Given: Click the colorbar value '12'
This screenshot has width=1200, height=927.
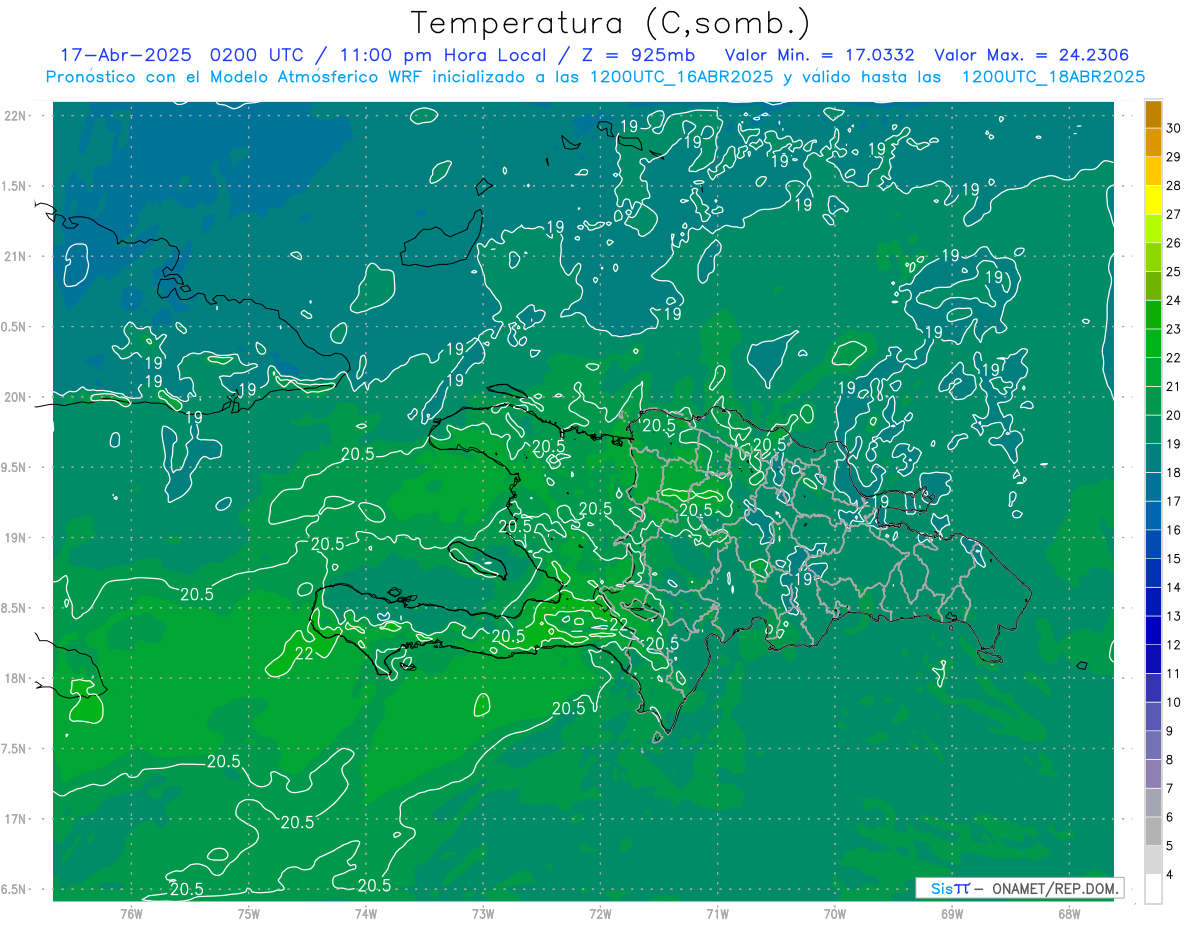Looking at the screenshot, I should 1173,645.
